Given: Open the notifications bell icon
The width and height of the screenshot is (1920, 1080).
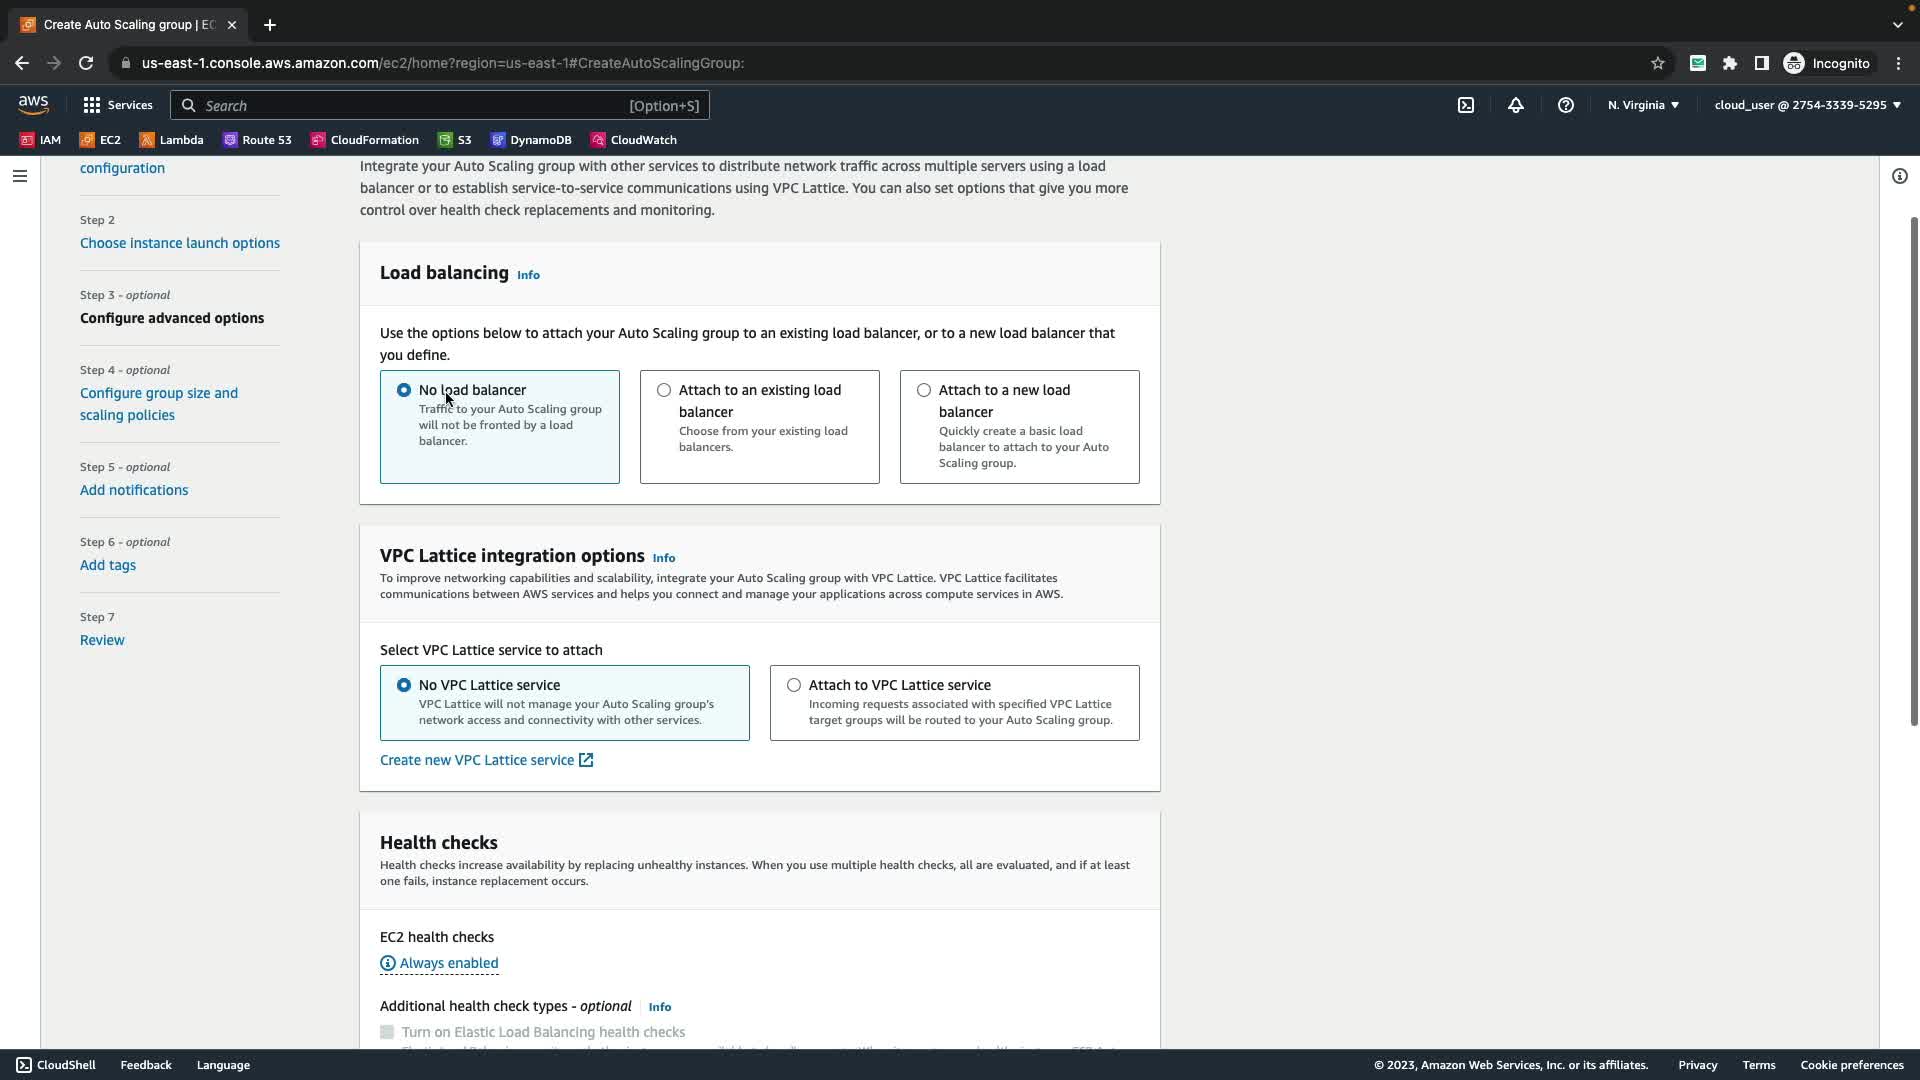Looking at the screenshot, I should [x=1516, y=105].
